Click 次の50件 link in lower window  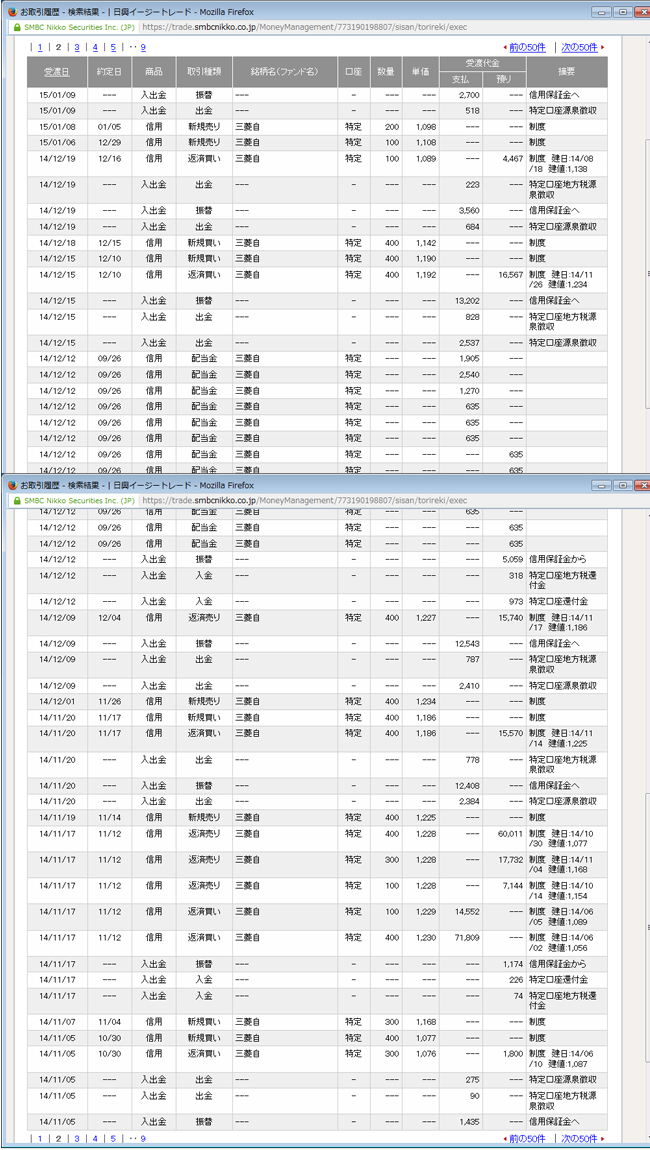coord(580,1138)
